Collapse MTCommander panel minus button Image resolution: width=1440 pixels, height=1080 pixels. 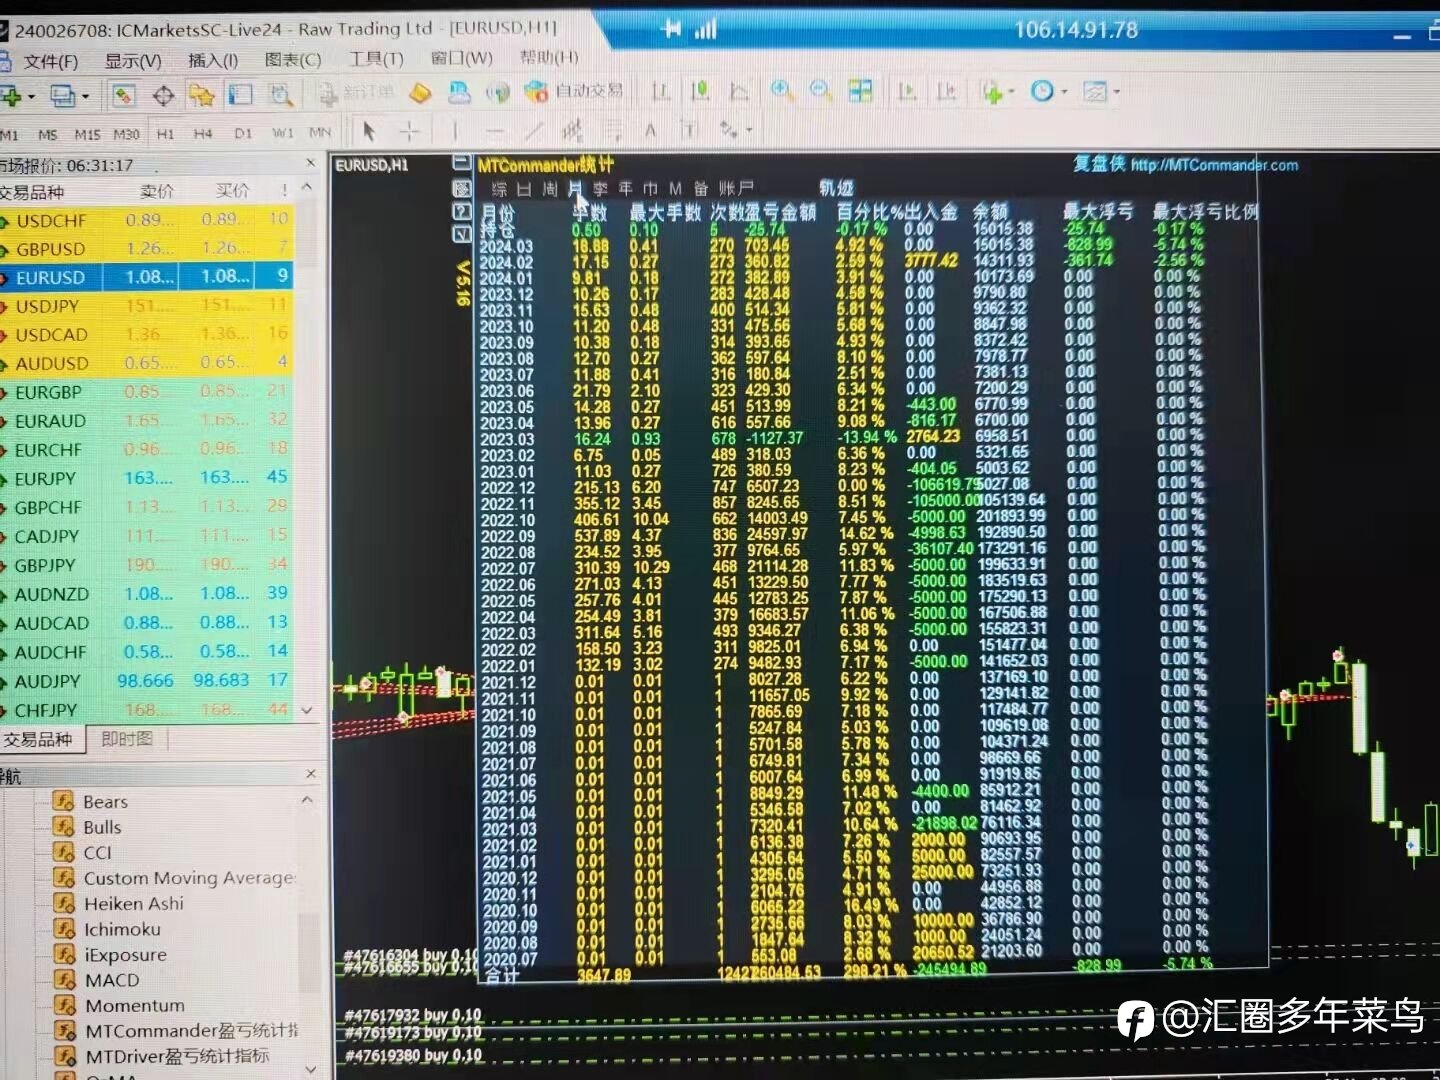pyautogui.click(x=462, y=162)
